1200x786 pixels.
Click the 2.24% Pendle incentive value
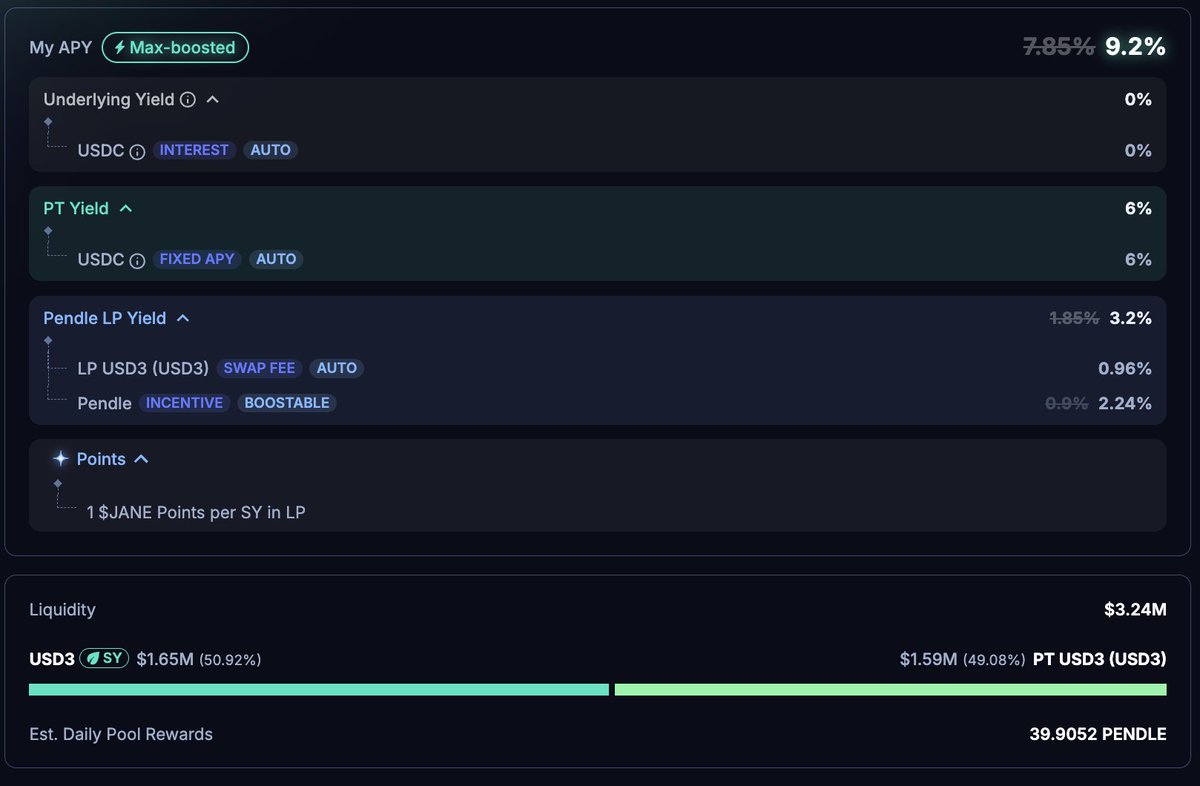(x=1125, y=403)
